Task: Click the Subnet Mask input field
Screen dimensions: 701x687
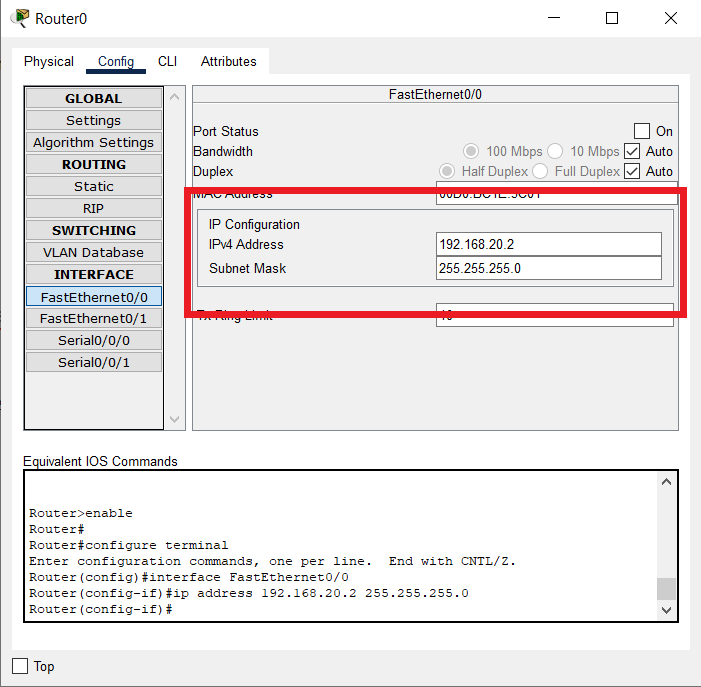Action: (x=549, y=268)
